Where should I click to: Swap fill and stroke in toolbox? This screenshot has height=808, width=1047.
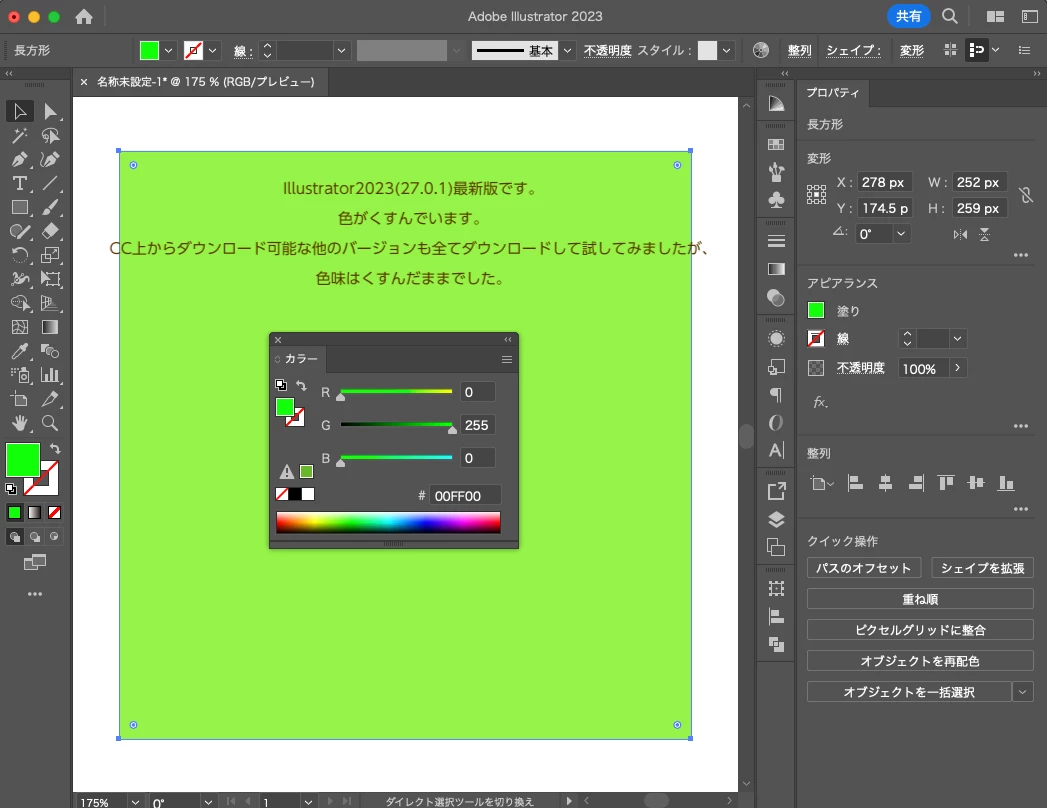click(55, 449)
